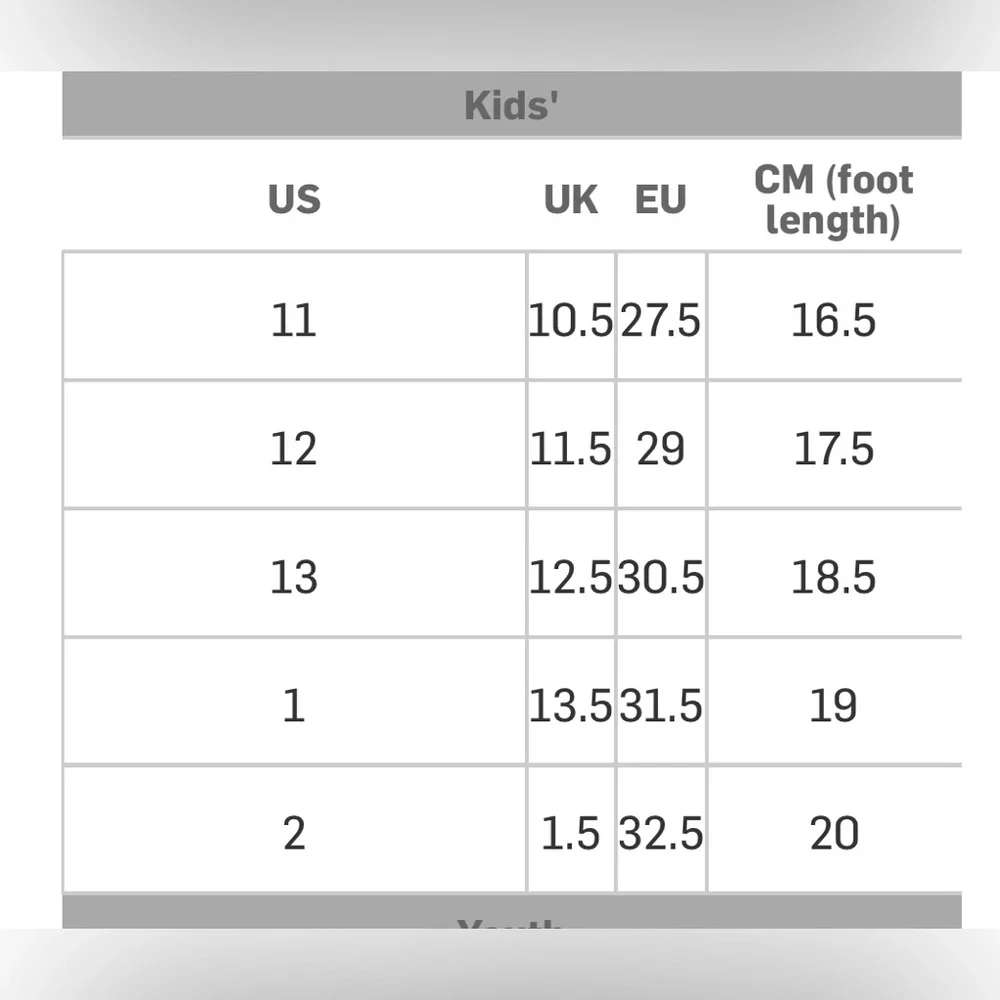Click the EU 27.5 cell
This screenshot has height=1000, width=1000.
coord(661,320)
